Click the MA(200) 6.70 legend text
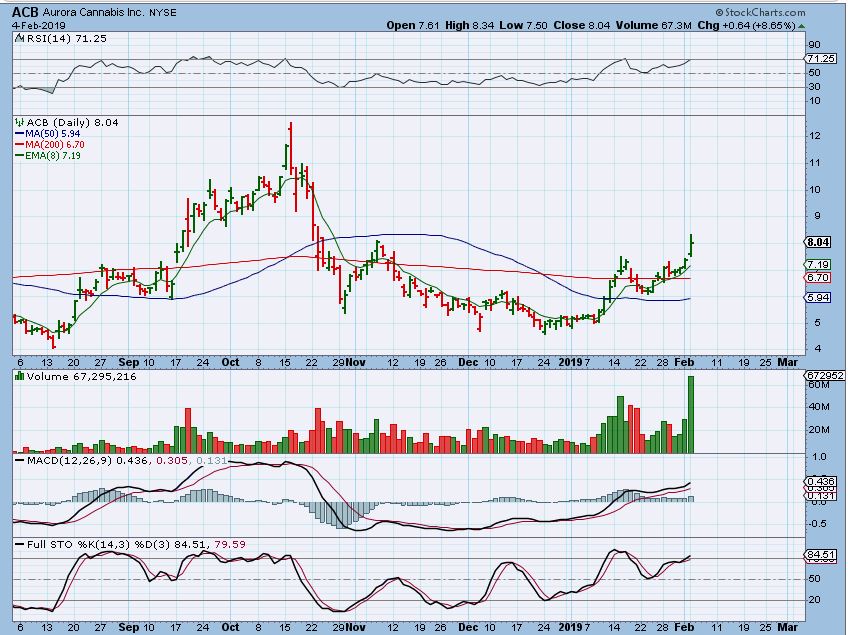848x635 pixels. [x=55, y=145]
